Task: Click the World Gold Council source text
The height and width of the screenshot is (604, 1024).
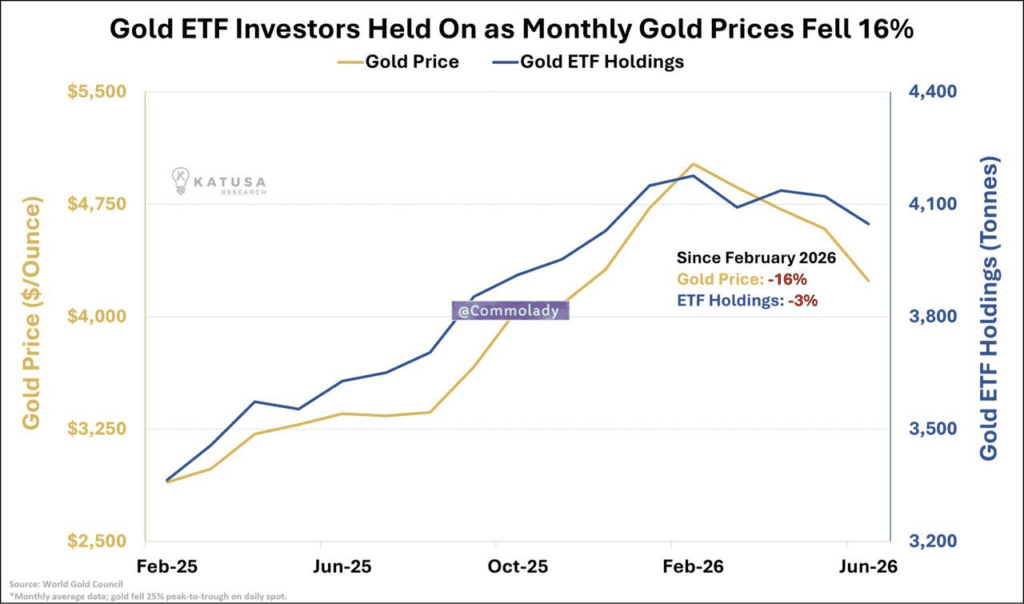Action: pos(66,584)
